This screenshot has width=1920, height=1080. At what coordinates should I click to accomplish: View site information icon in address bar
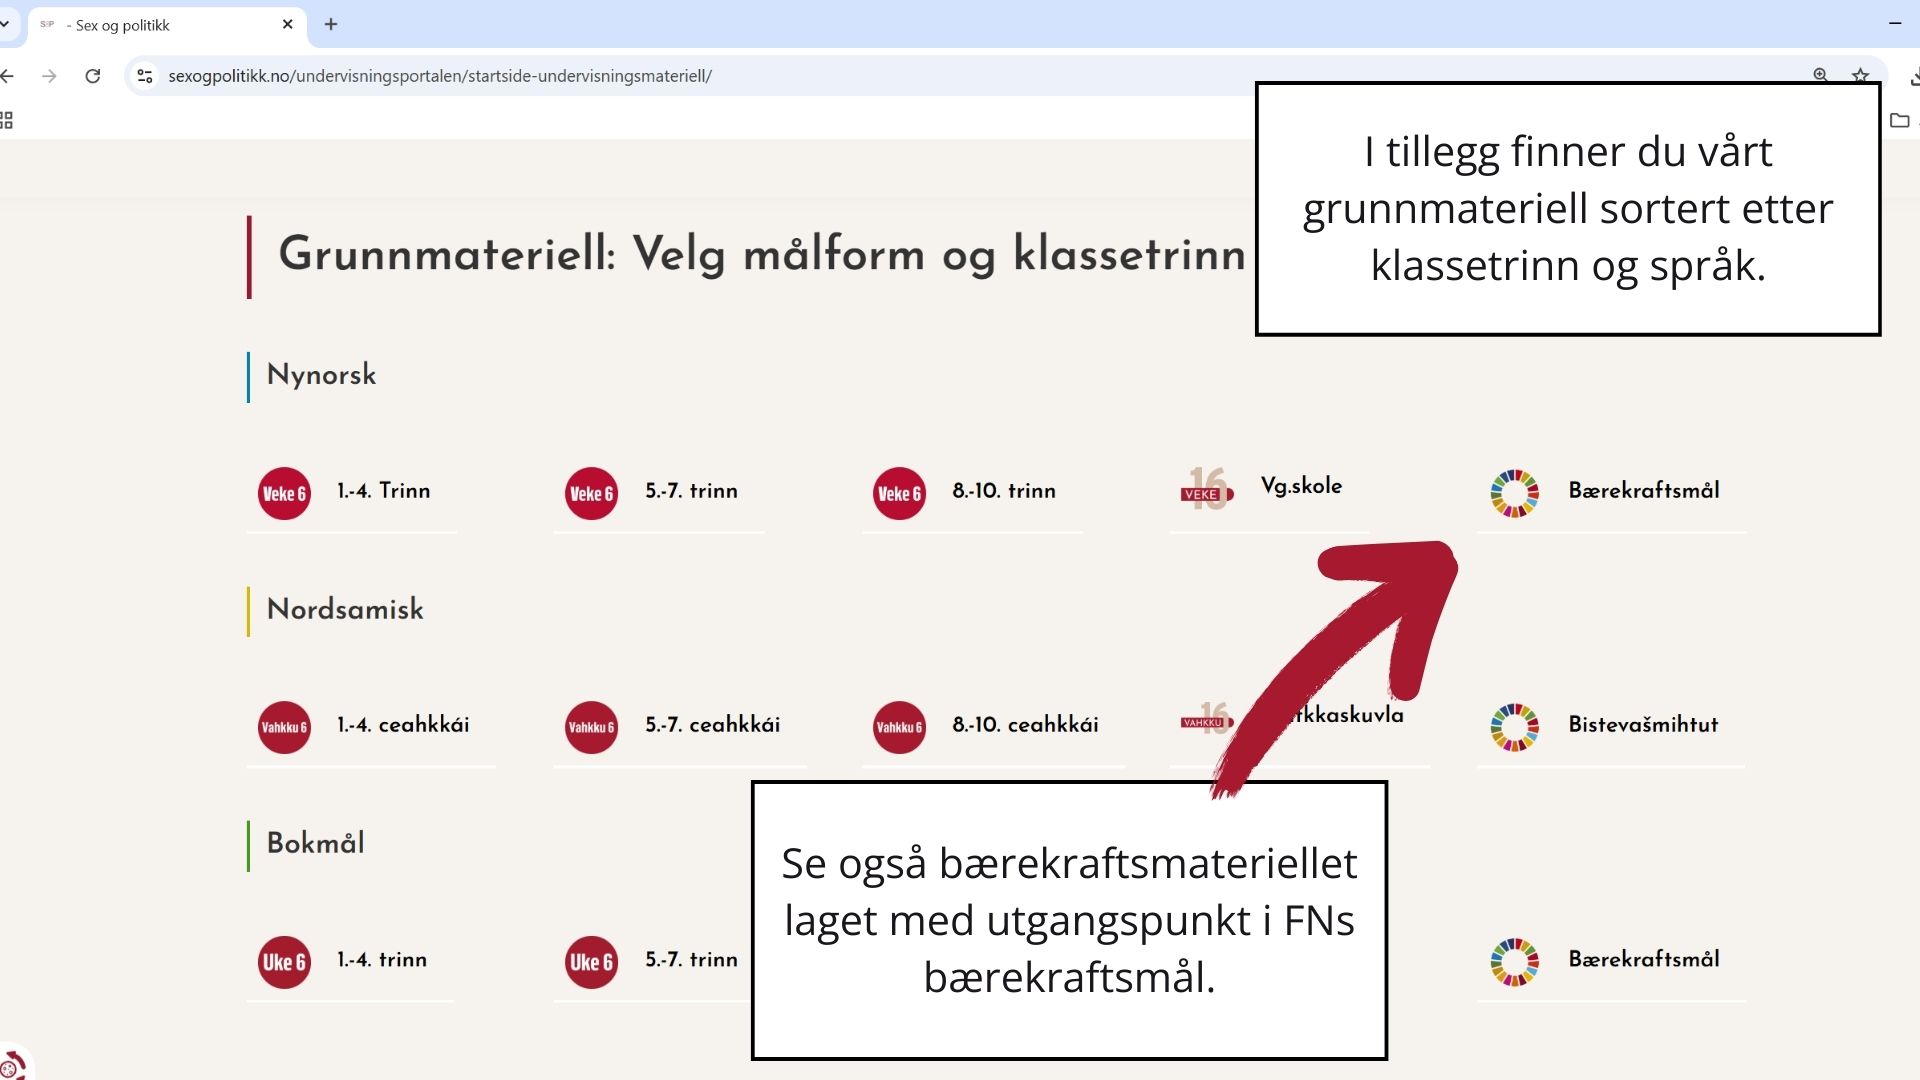145,76
